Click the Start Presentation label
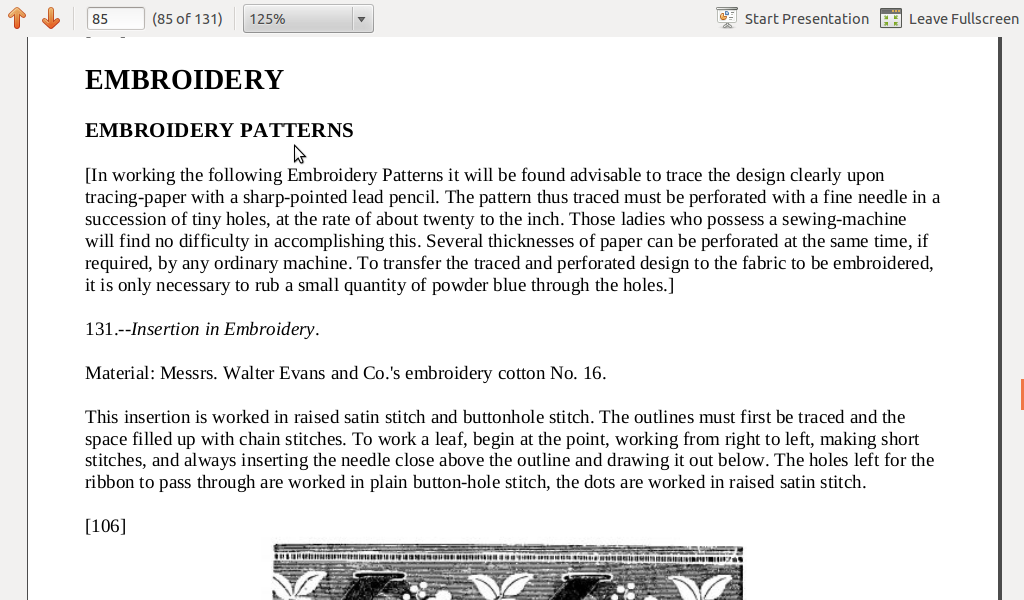The image size is (1024, 600). pyautogui.click(x=807, y=19)
